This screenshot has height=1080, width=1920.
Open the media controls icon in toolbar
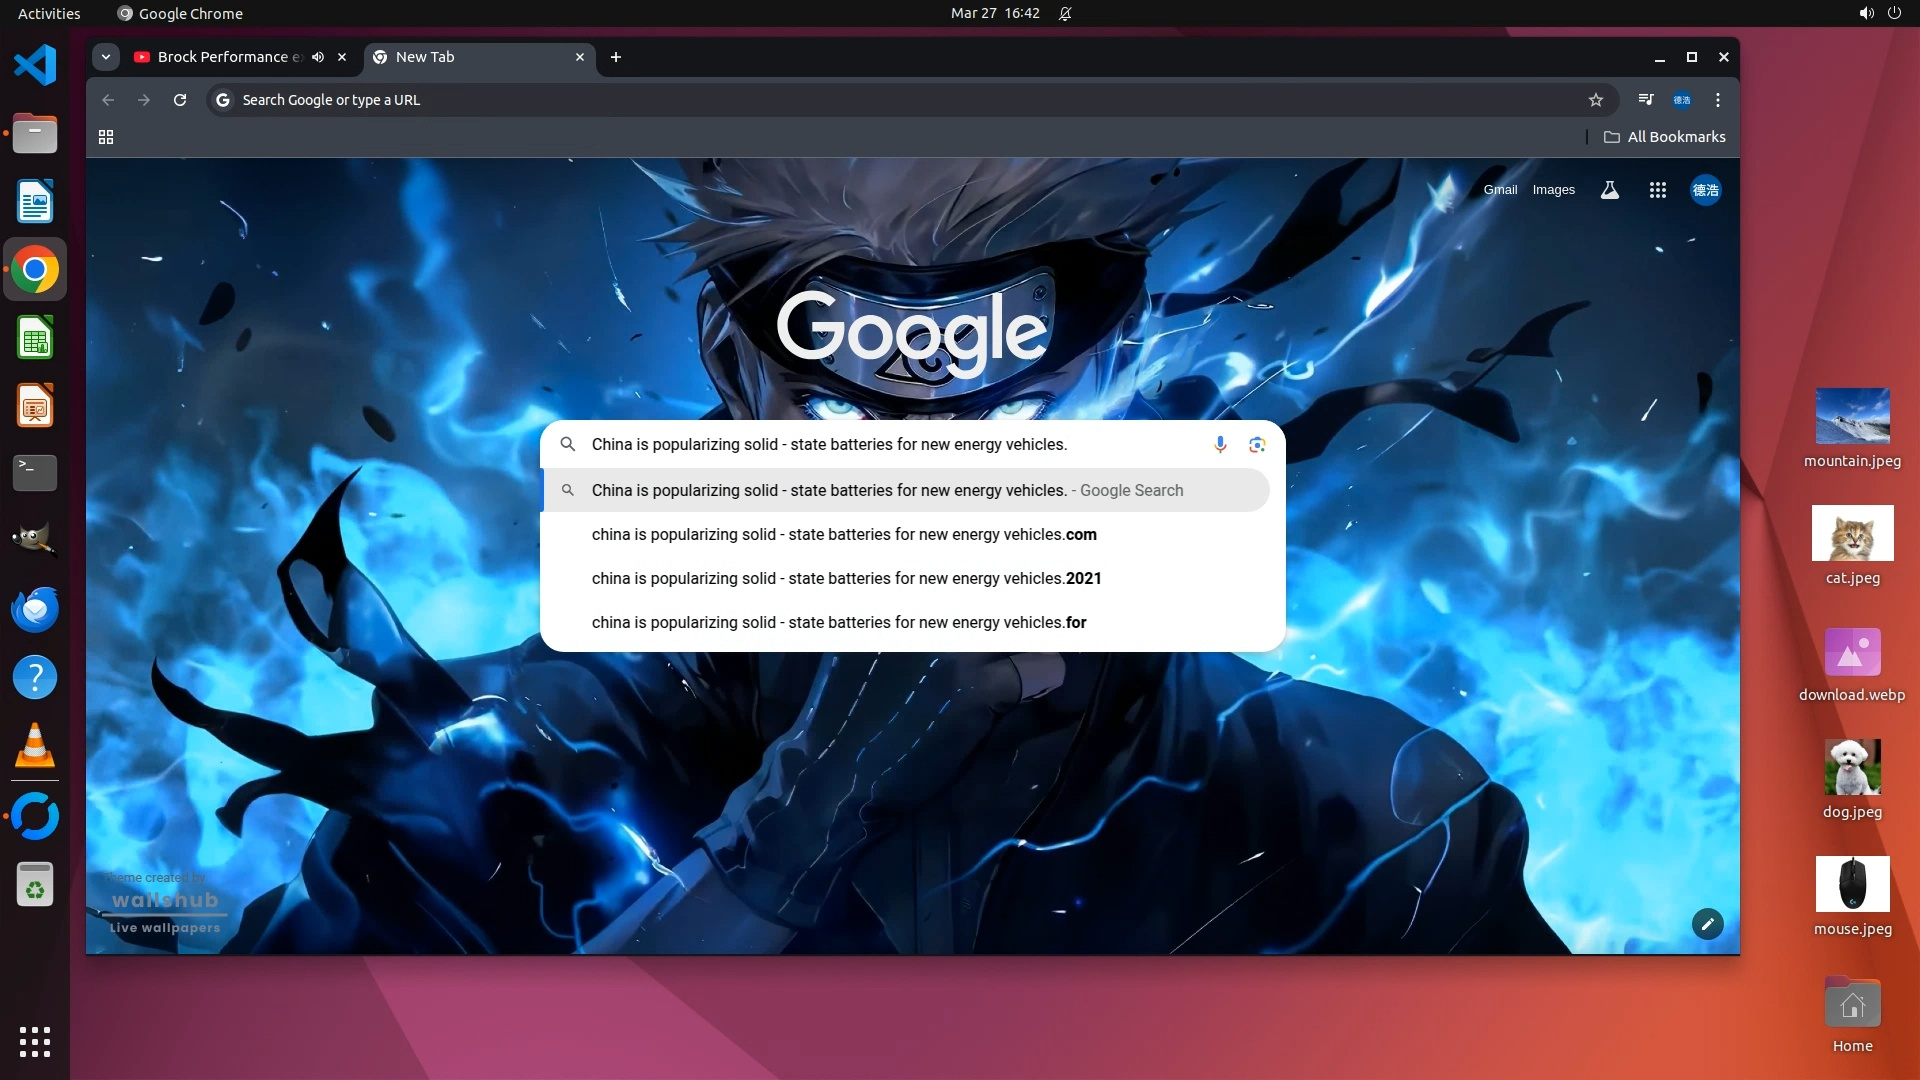1645,100
